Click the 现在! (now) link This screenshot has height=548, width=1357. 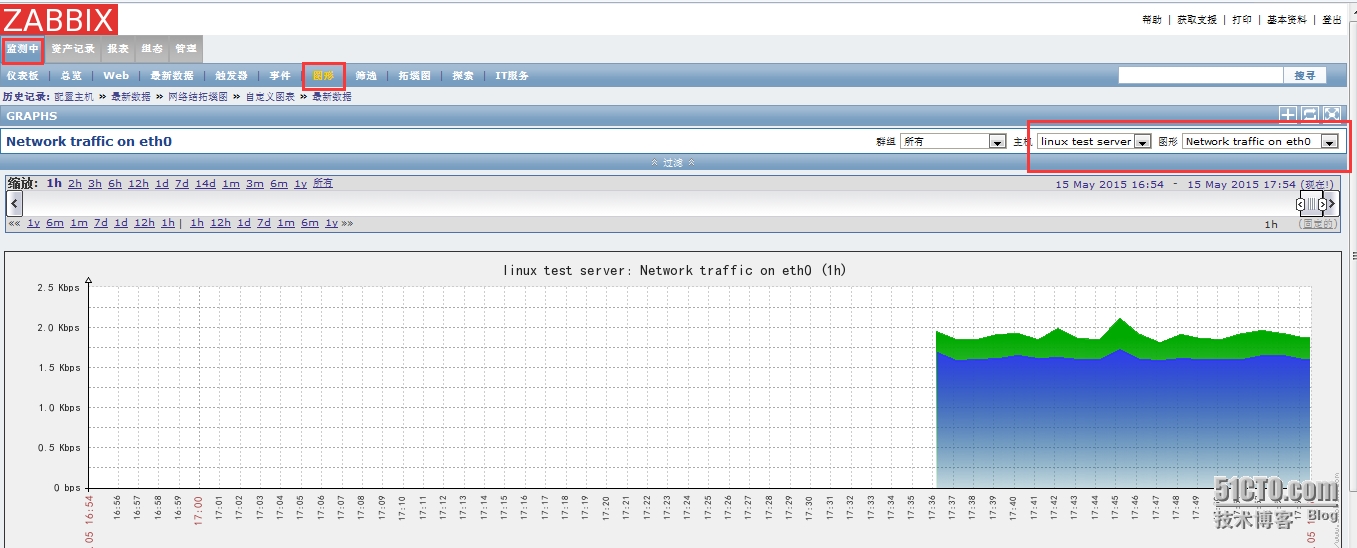point(1317,184)
